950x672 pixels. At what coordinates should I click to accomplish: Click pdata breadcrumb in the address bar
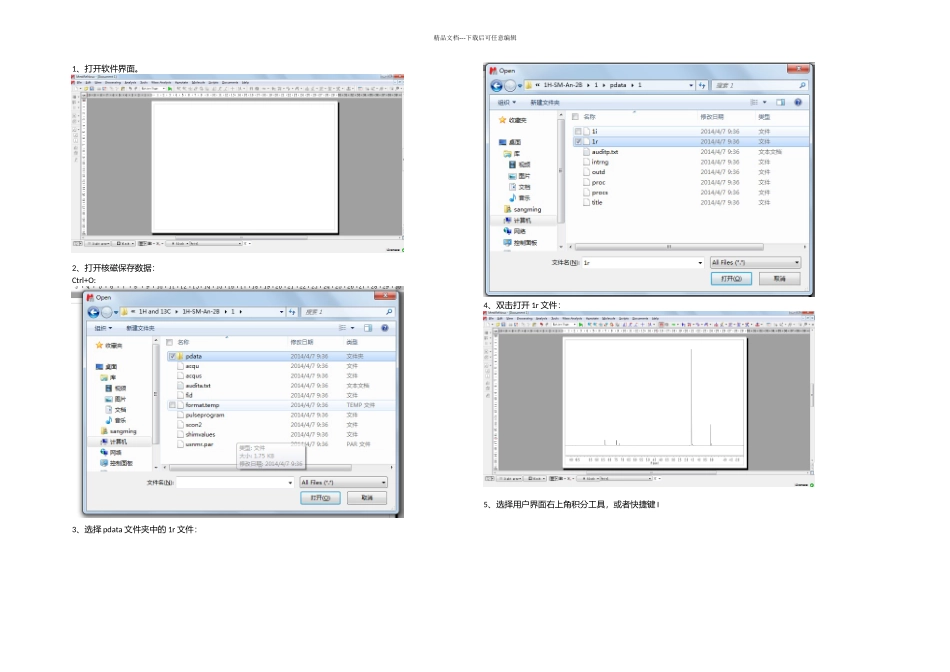(618, 85)
